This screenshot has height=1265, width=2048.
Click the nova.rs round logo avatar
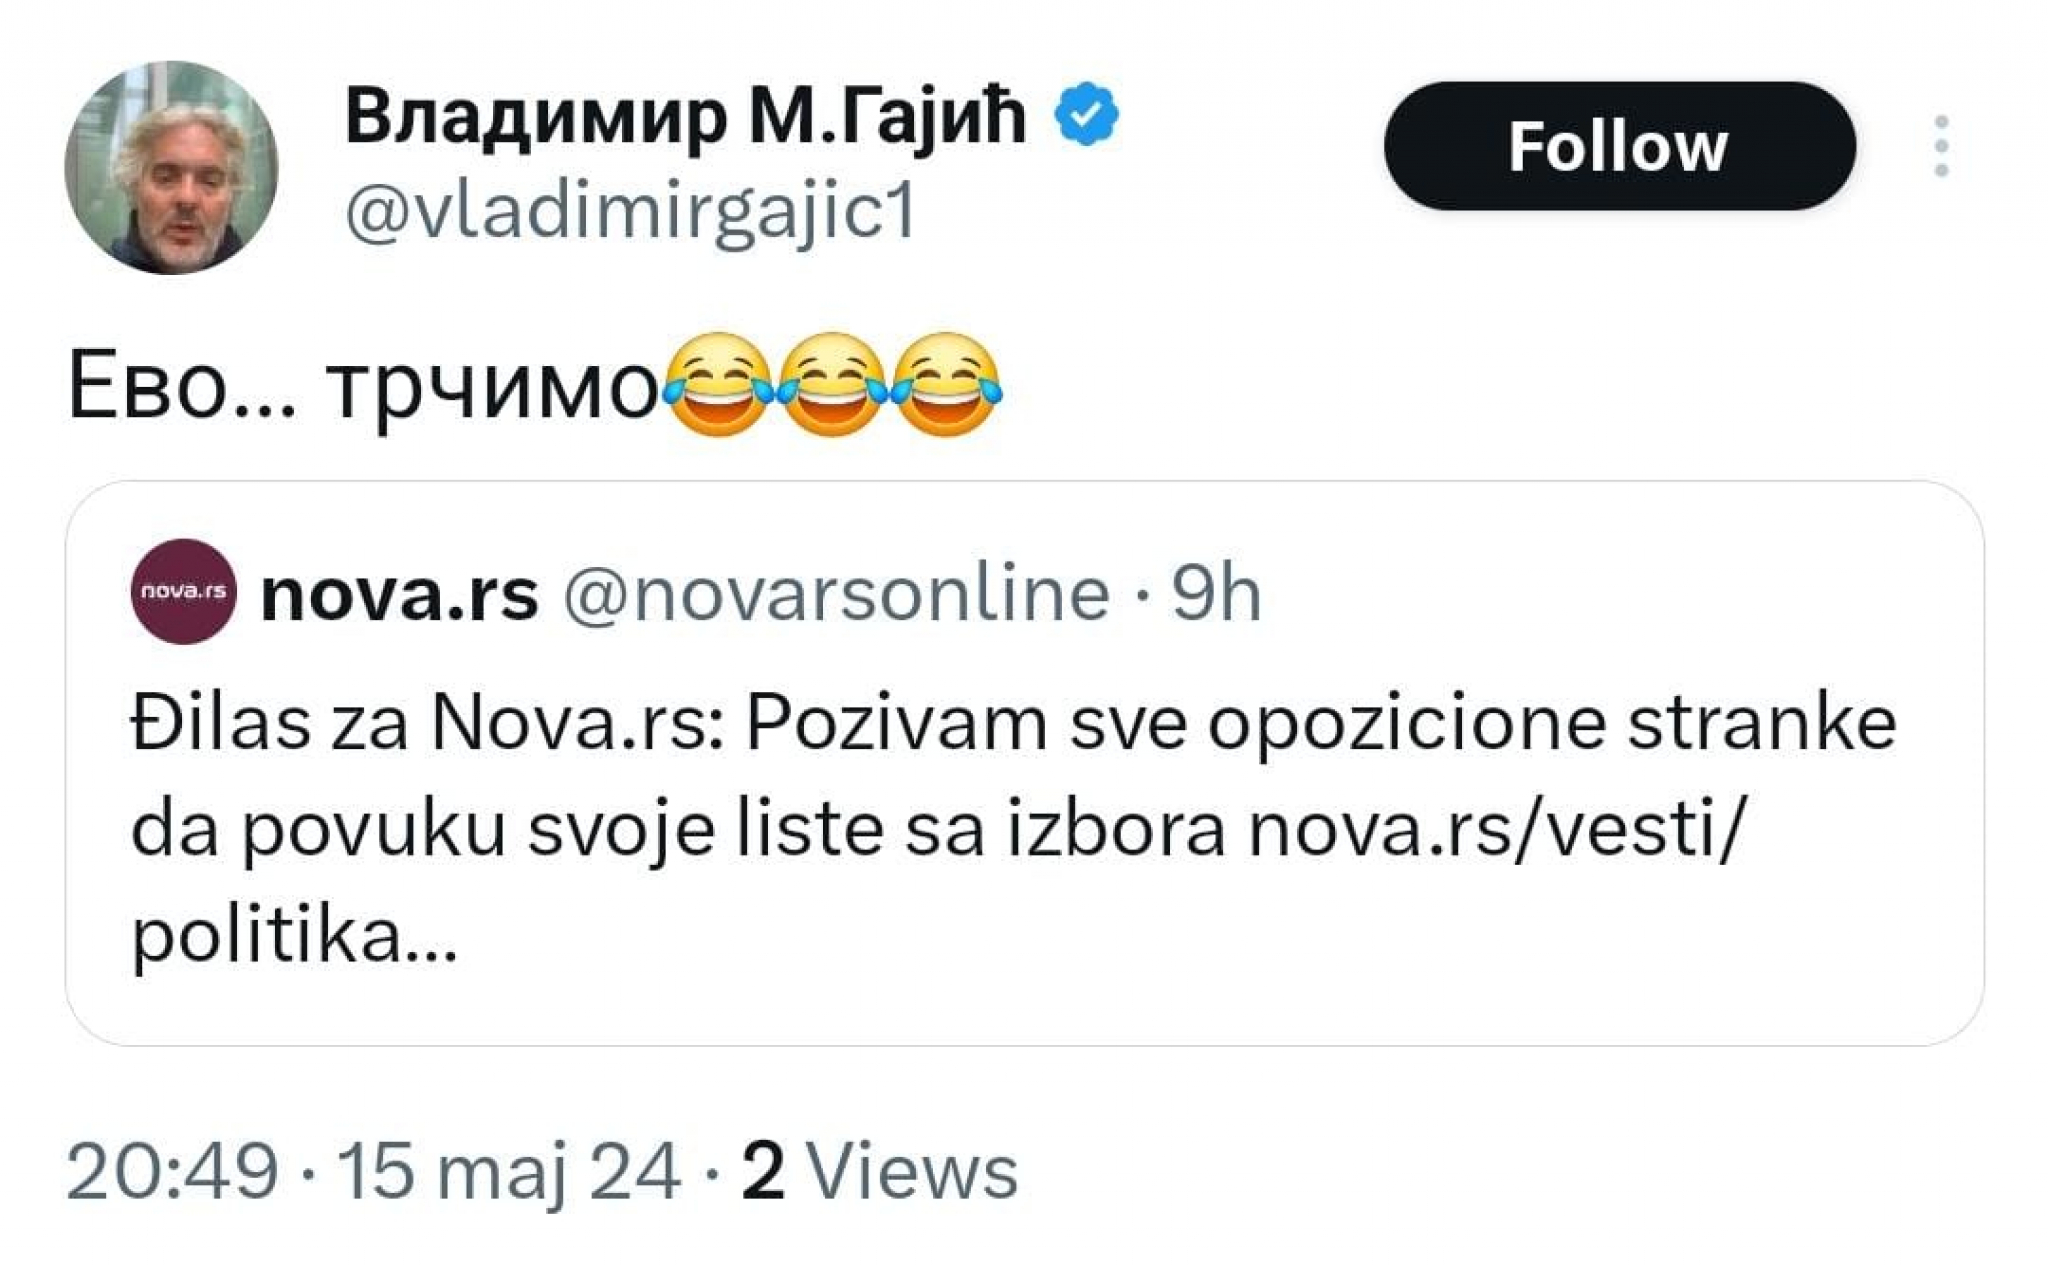tap(184, 592)
